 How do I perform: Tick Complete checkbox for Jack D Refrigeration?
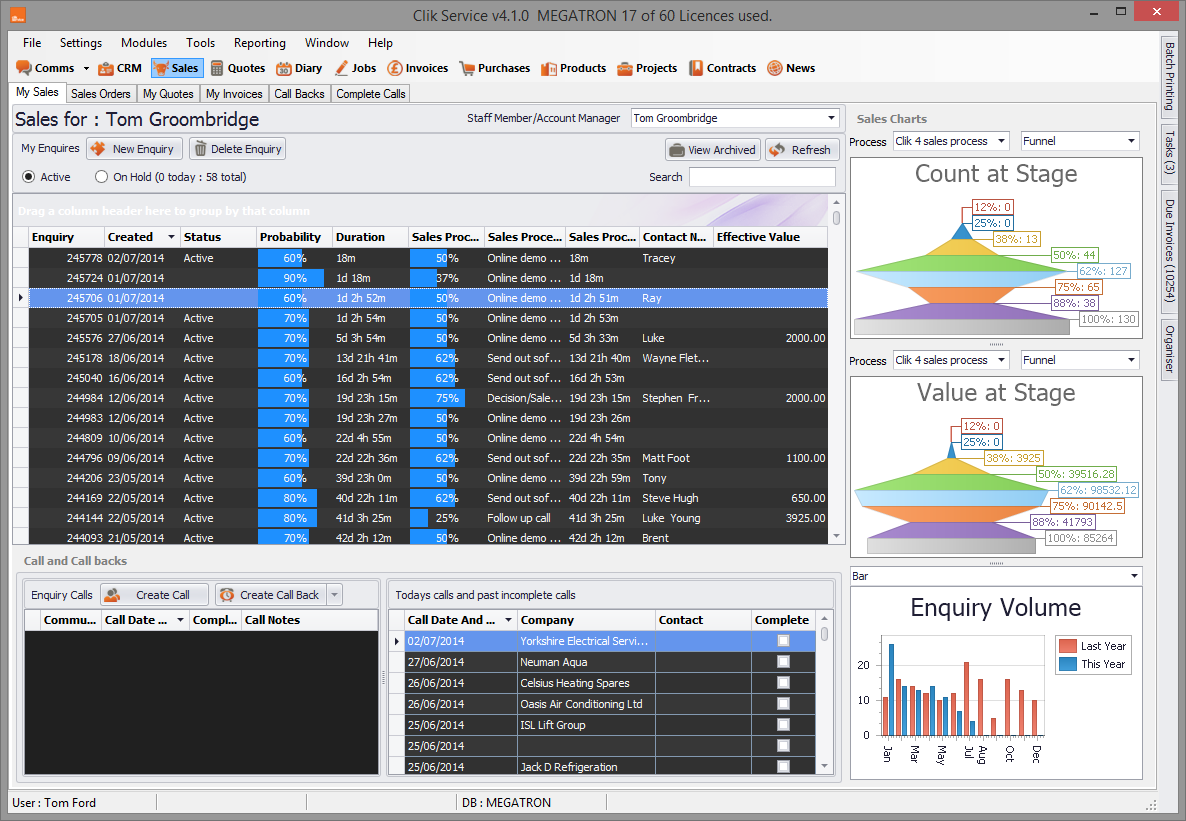coord(783,767)
